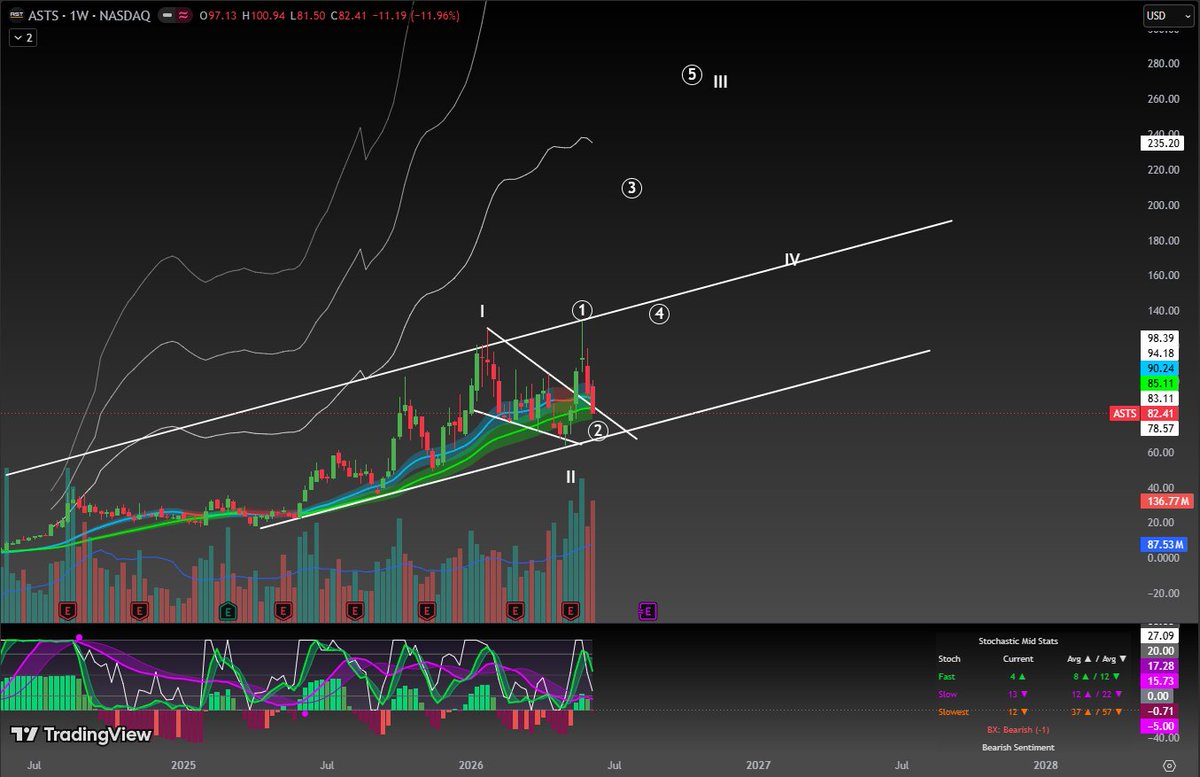Click the orange Slowest row label
This screenshot has width=1200, height=777.
tap(954, 711)
